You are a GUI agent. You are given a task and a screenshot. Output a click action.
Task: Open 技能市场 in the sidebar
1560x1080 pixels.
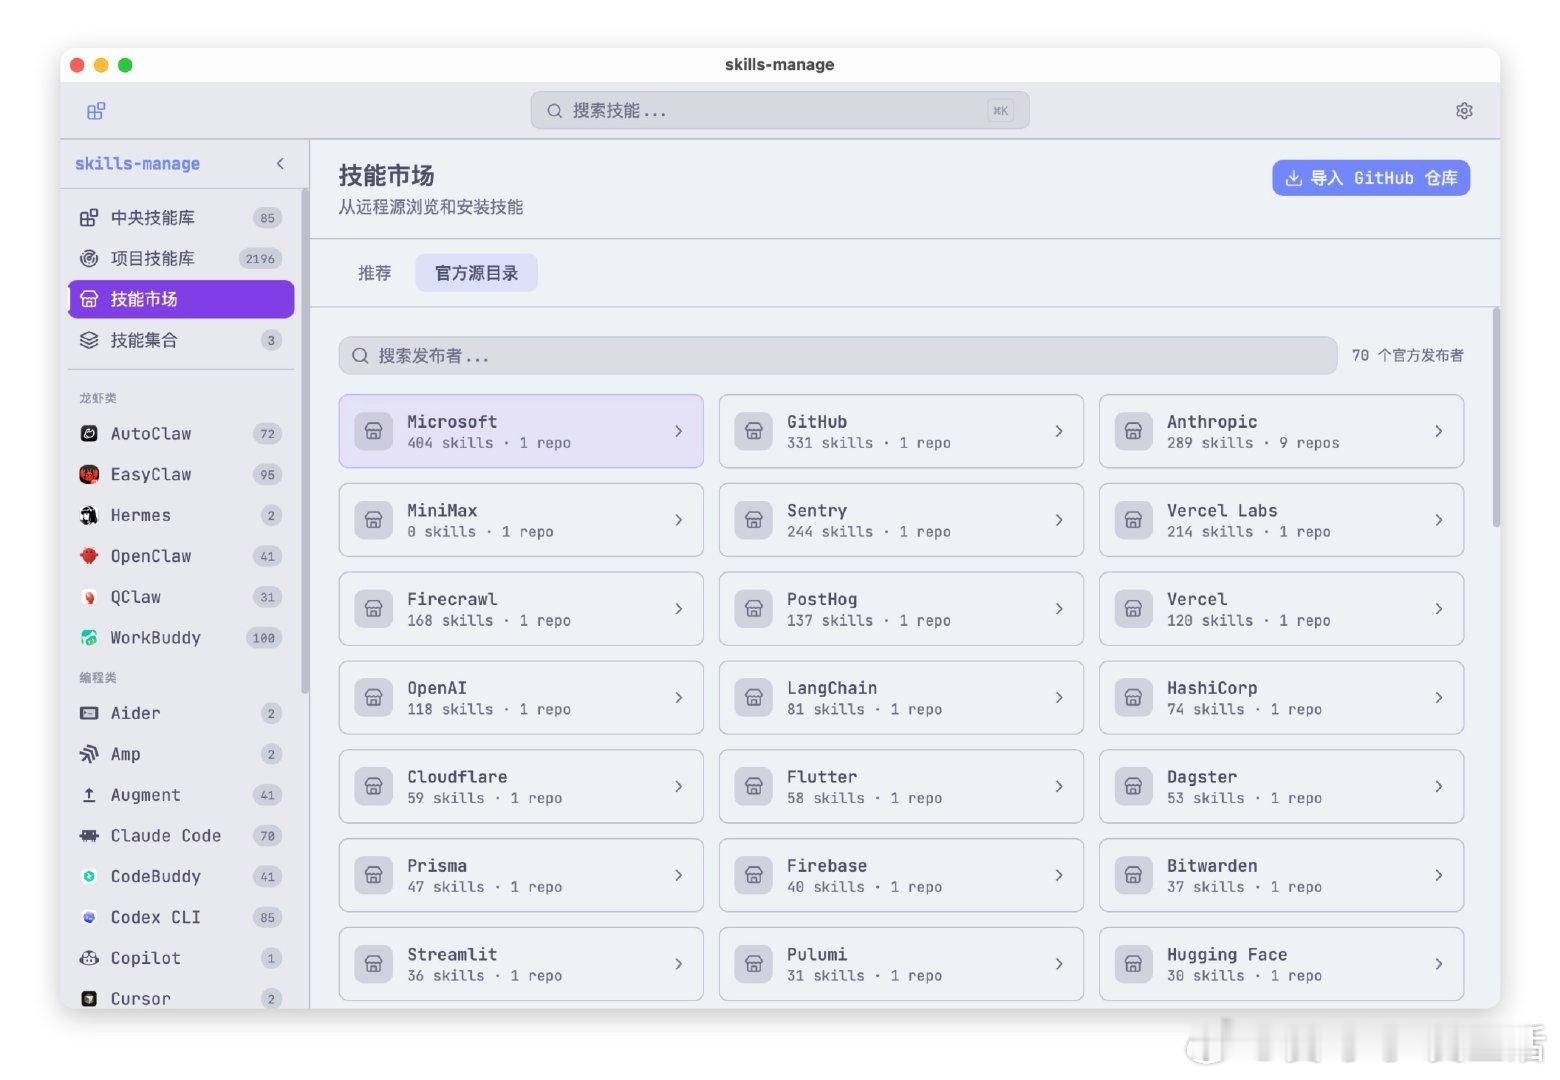pos(181,299)
